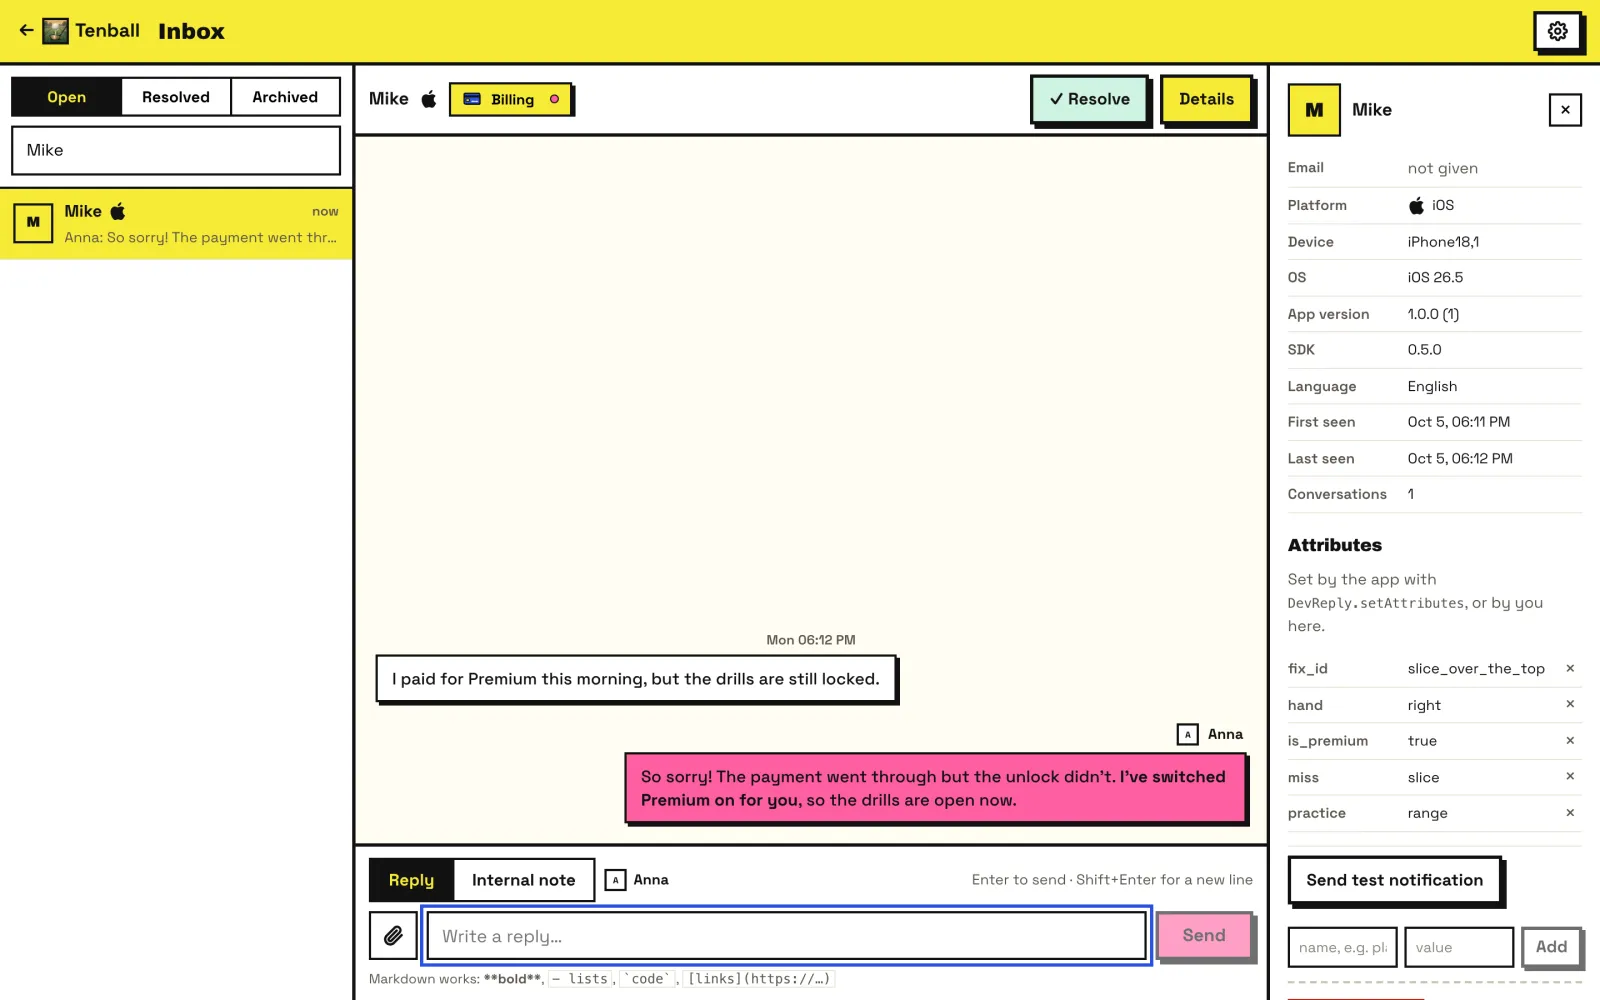
Task: Click the iPhone18,1 device value
Action: point(1443,242)
